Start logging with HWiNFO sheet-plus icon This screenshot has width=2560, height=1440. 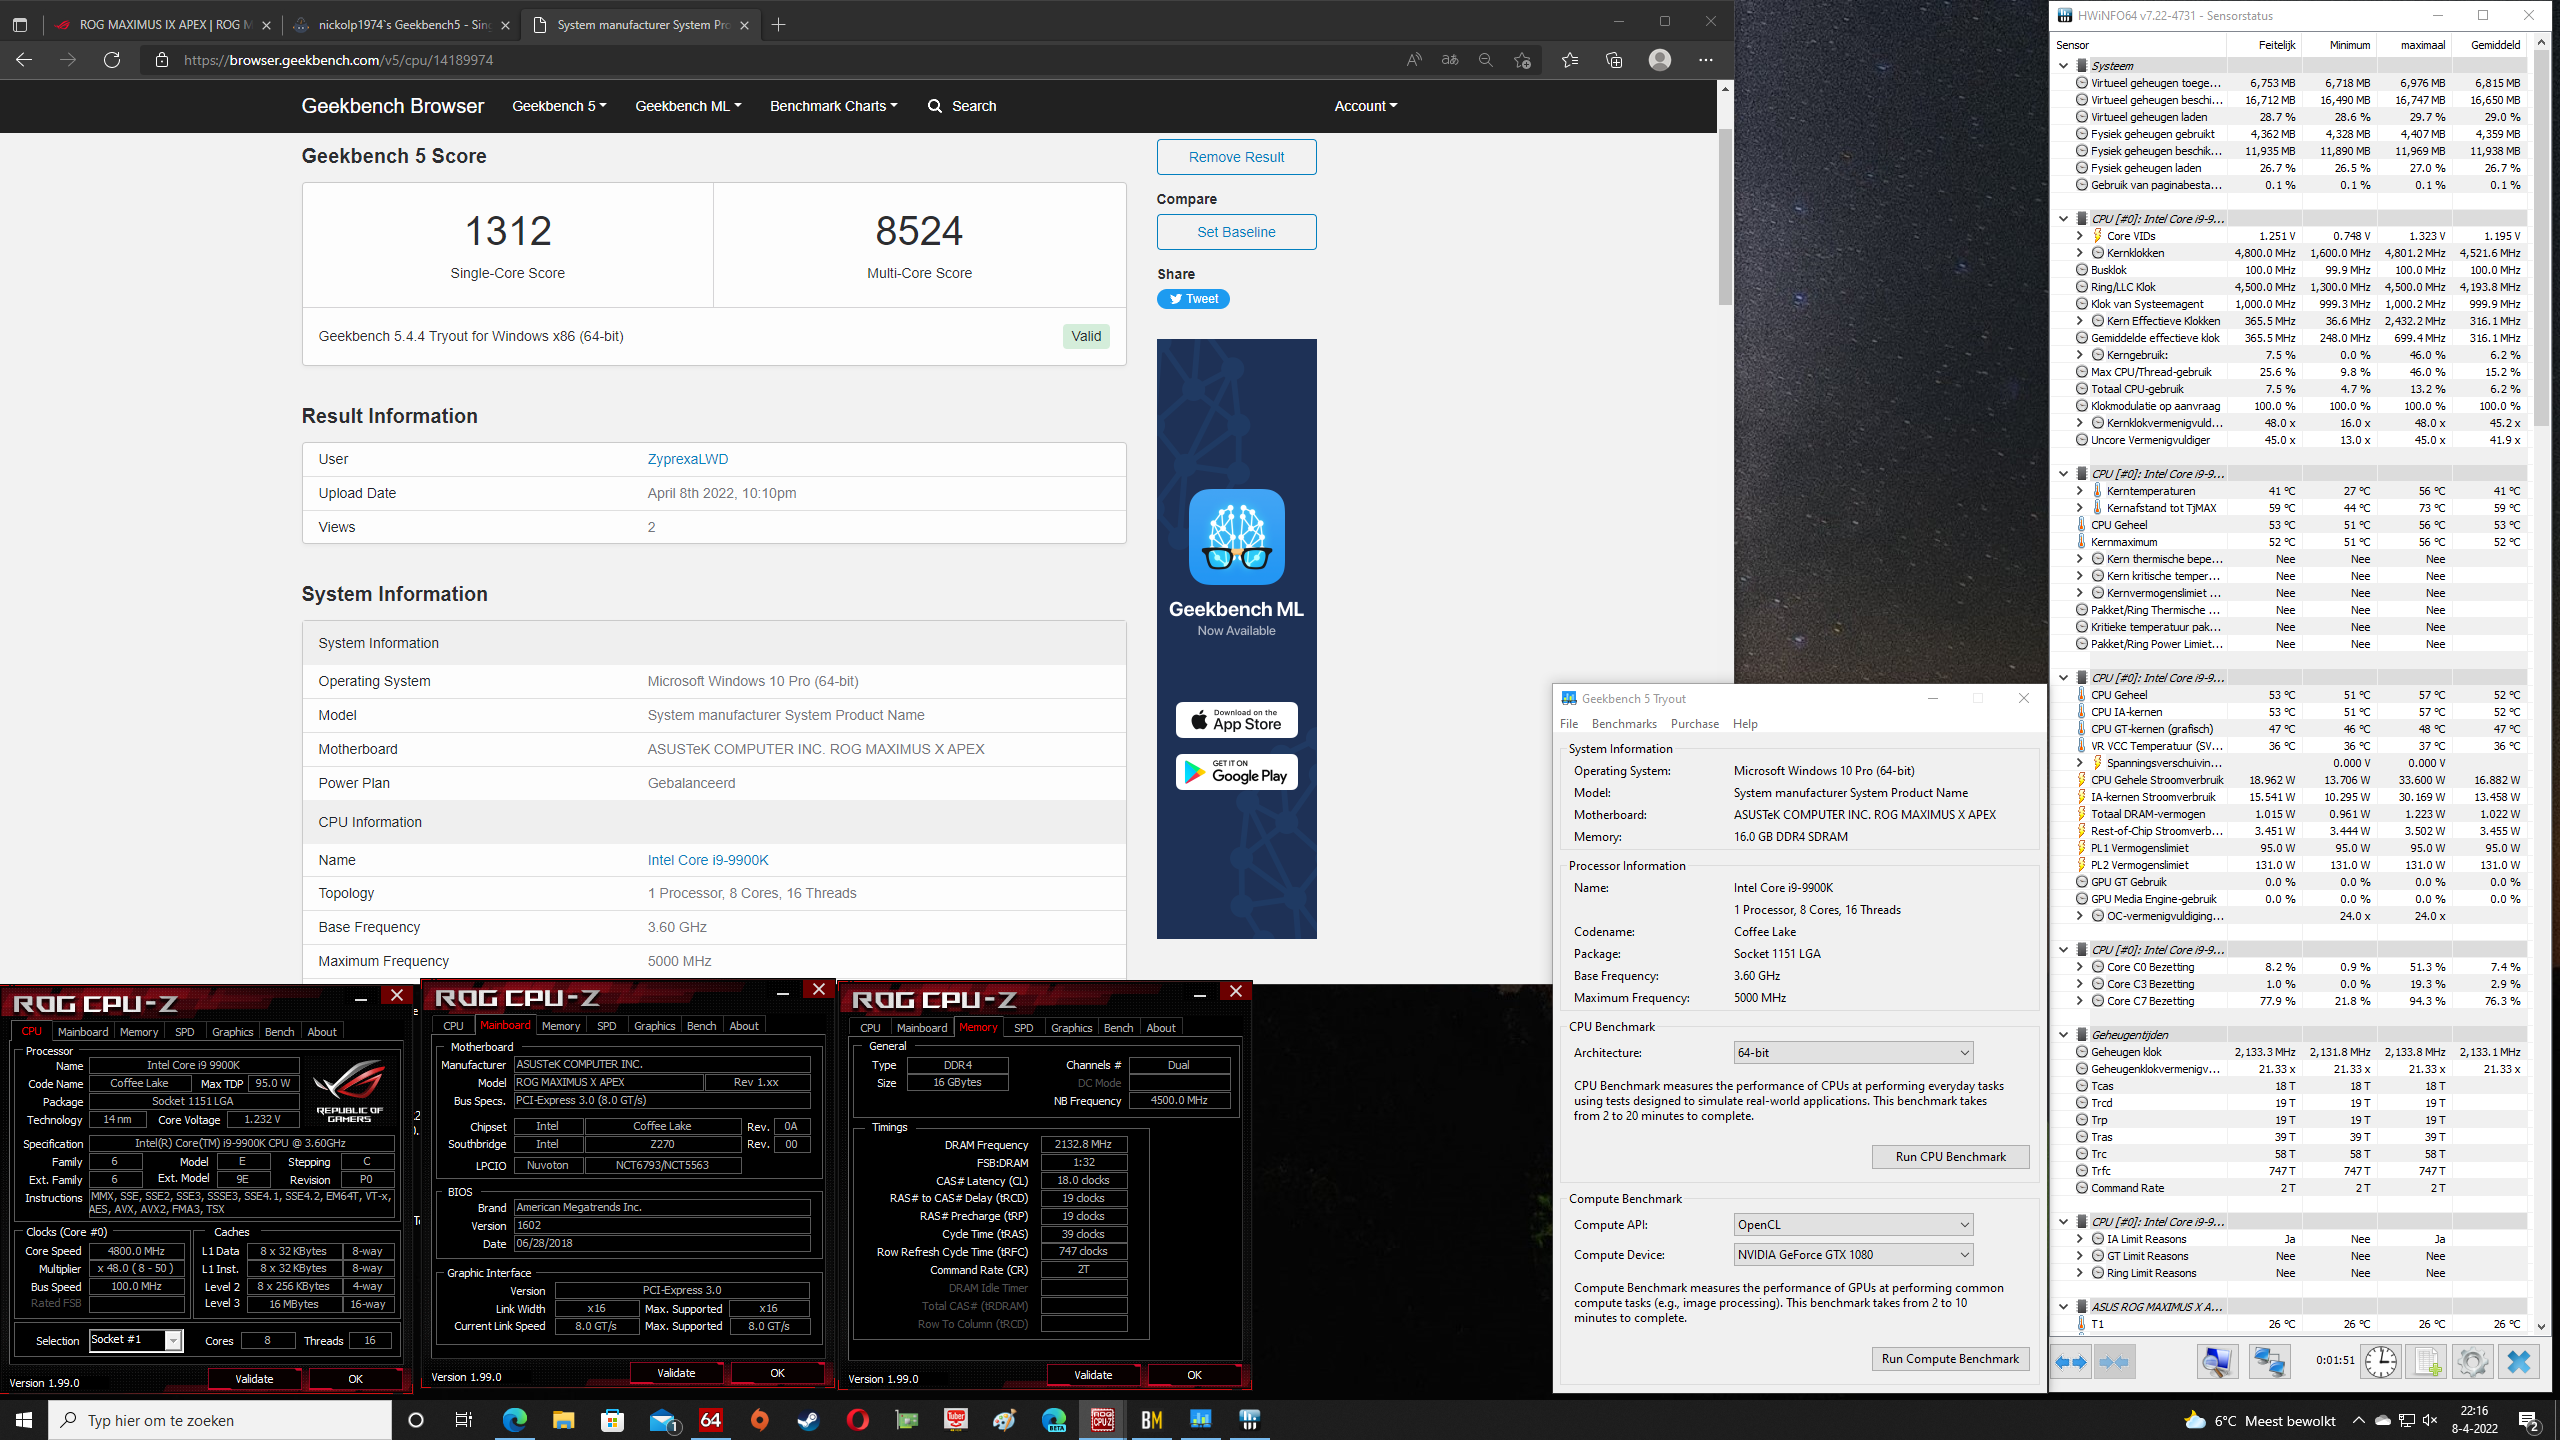(2427, 1362)
